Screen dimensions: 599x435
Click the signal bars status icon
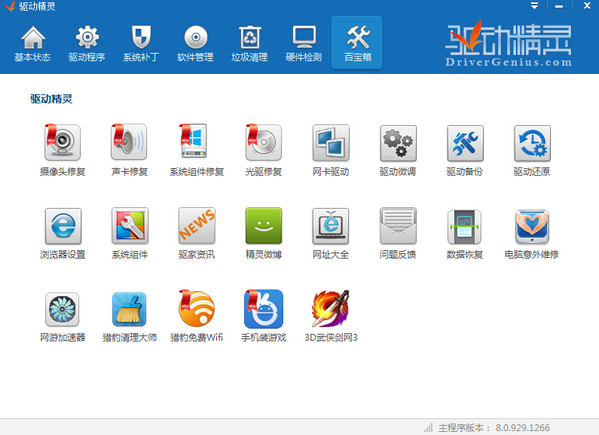(429, 427)
